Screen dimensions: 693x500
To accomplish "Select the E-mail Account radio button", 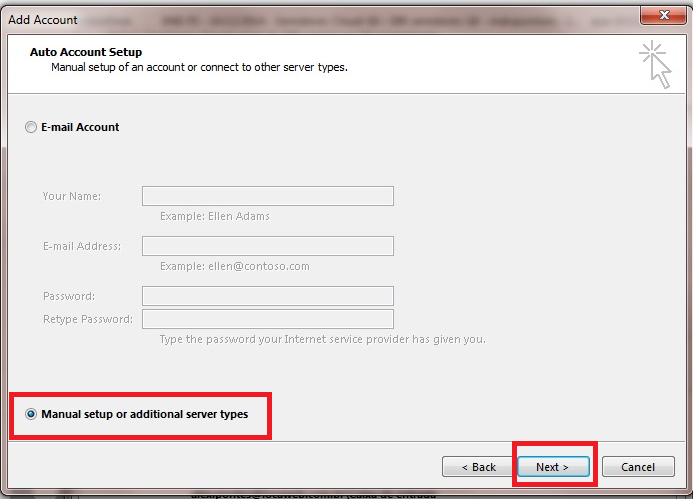I will [x=30, y=127].
